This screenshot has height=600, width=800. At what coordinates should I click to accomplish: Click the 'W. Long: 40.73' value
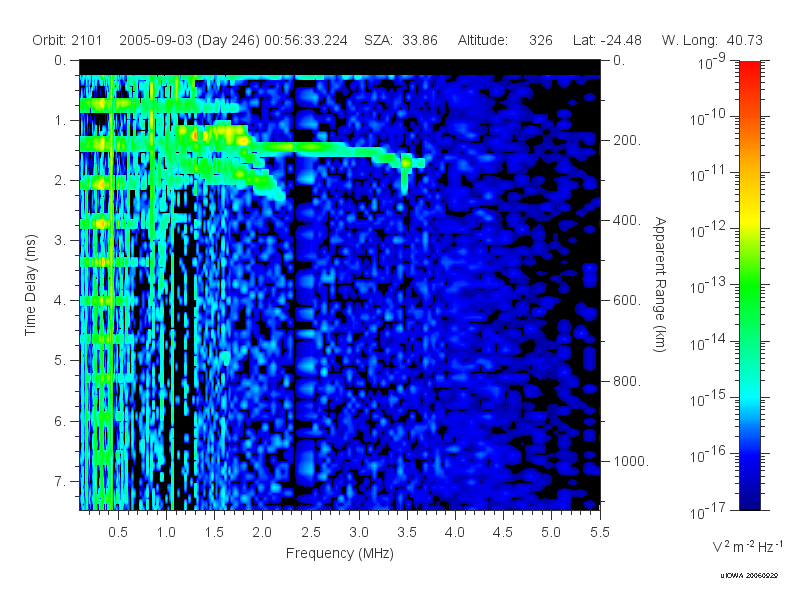point(712,40)
